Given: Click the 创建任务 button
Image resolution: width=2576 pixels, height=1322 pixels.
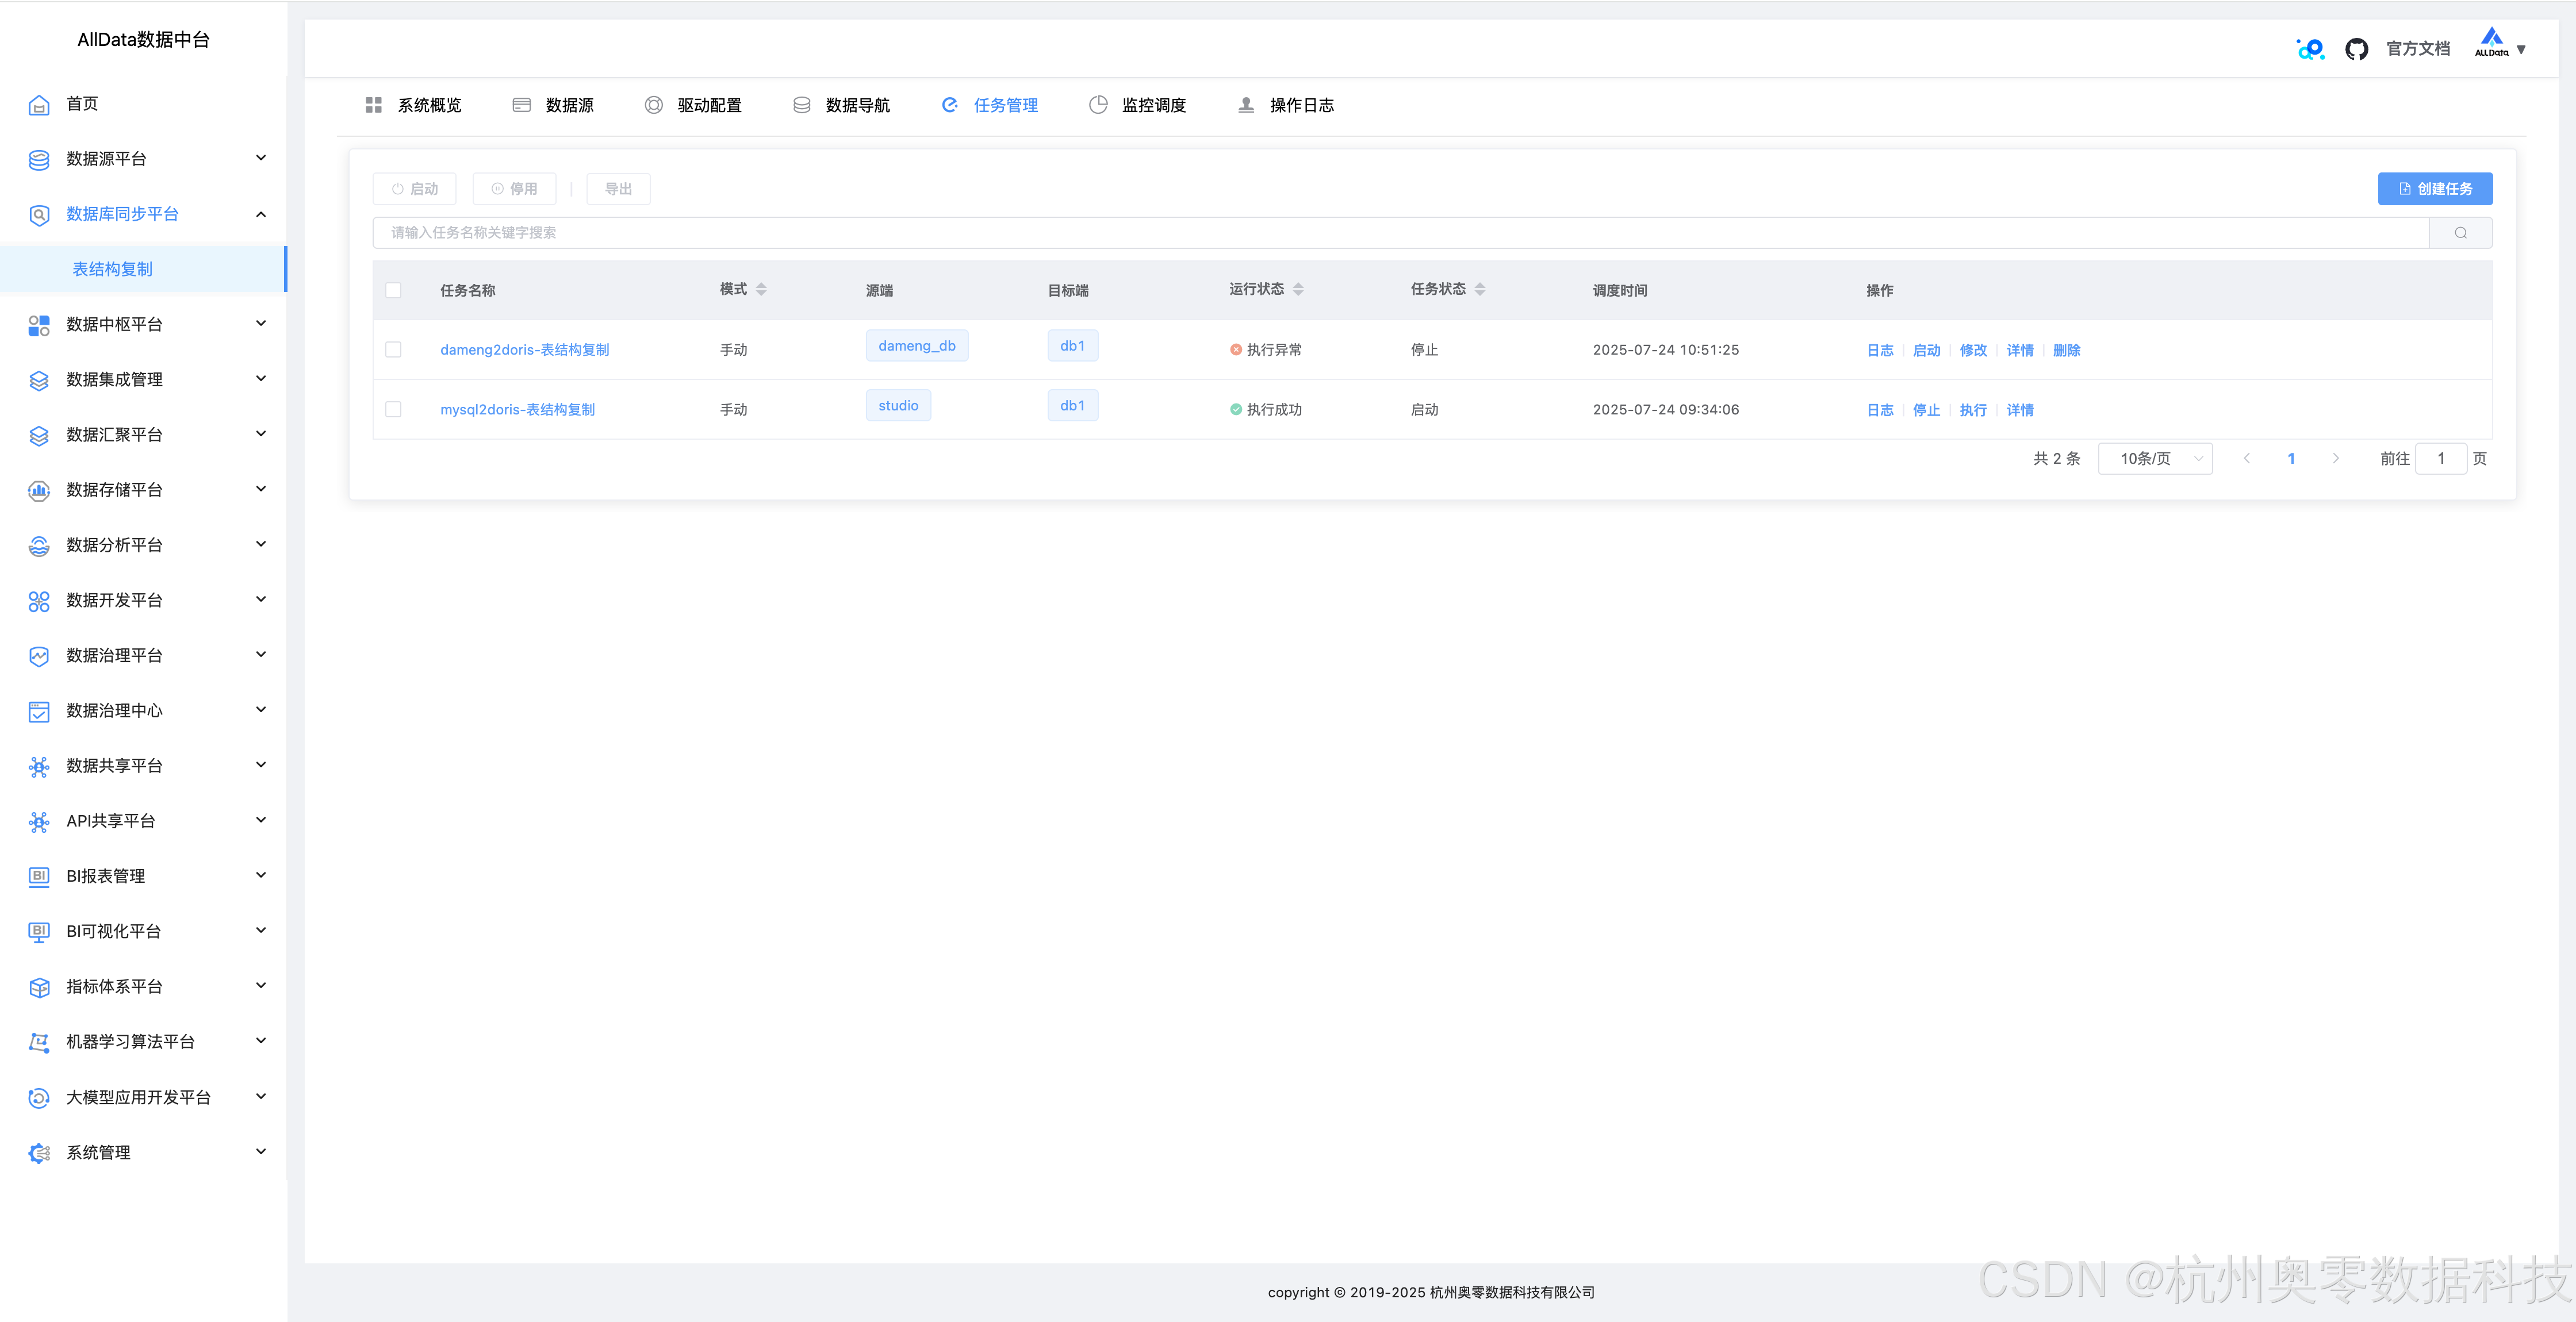Looking at the screenshot, I should click(x=2434, y=189).
